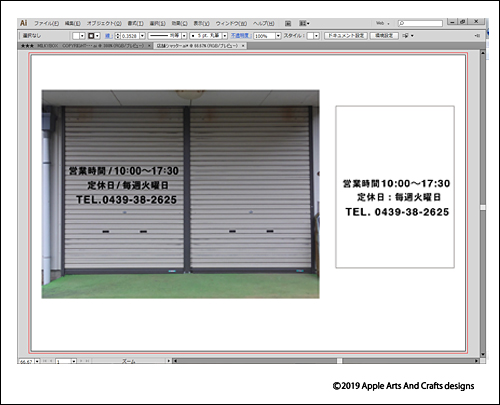Click into the help search field
Screen dimensions: 500x405
point(421,23)
